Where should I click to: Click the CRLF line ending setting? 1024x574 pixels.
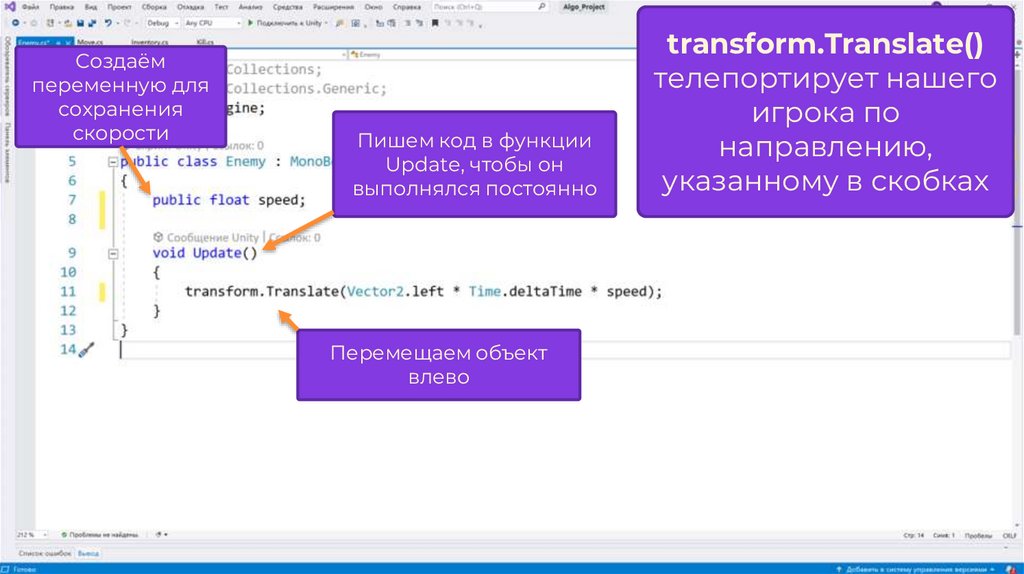1010,535
